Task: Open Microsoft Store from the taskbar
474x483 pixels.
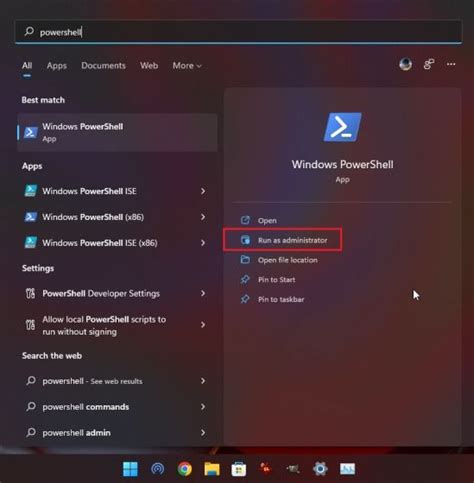Action: coord(239,469)
